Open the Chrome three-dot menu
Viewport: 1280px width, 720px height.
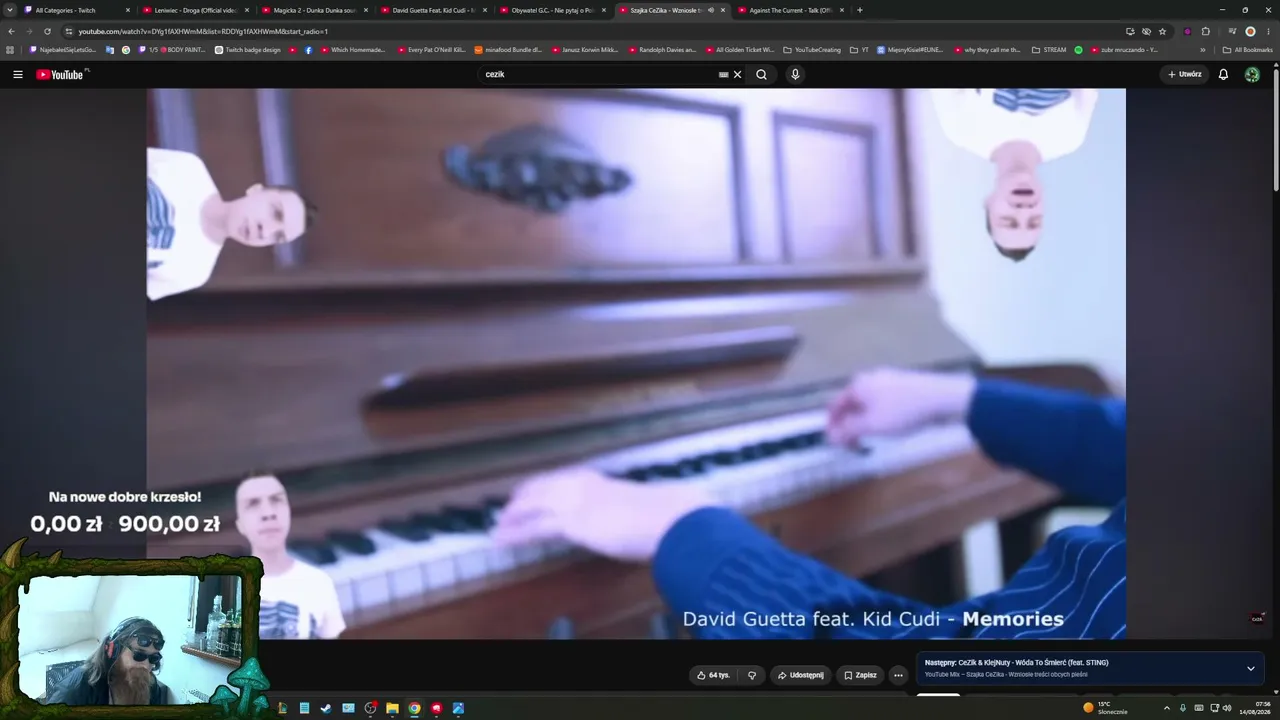(x=1268, y=31)
